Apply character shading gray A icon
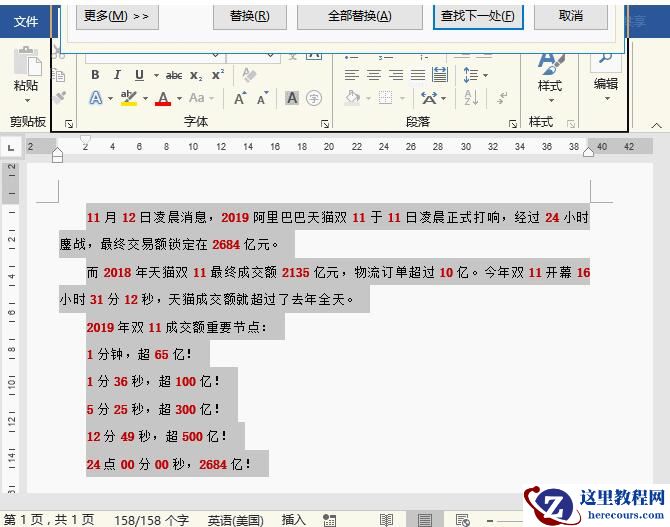 click(292, 98)
